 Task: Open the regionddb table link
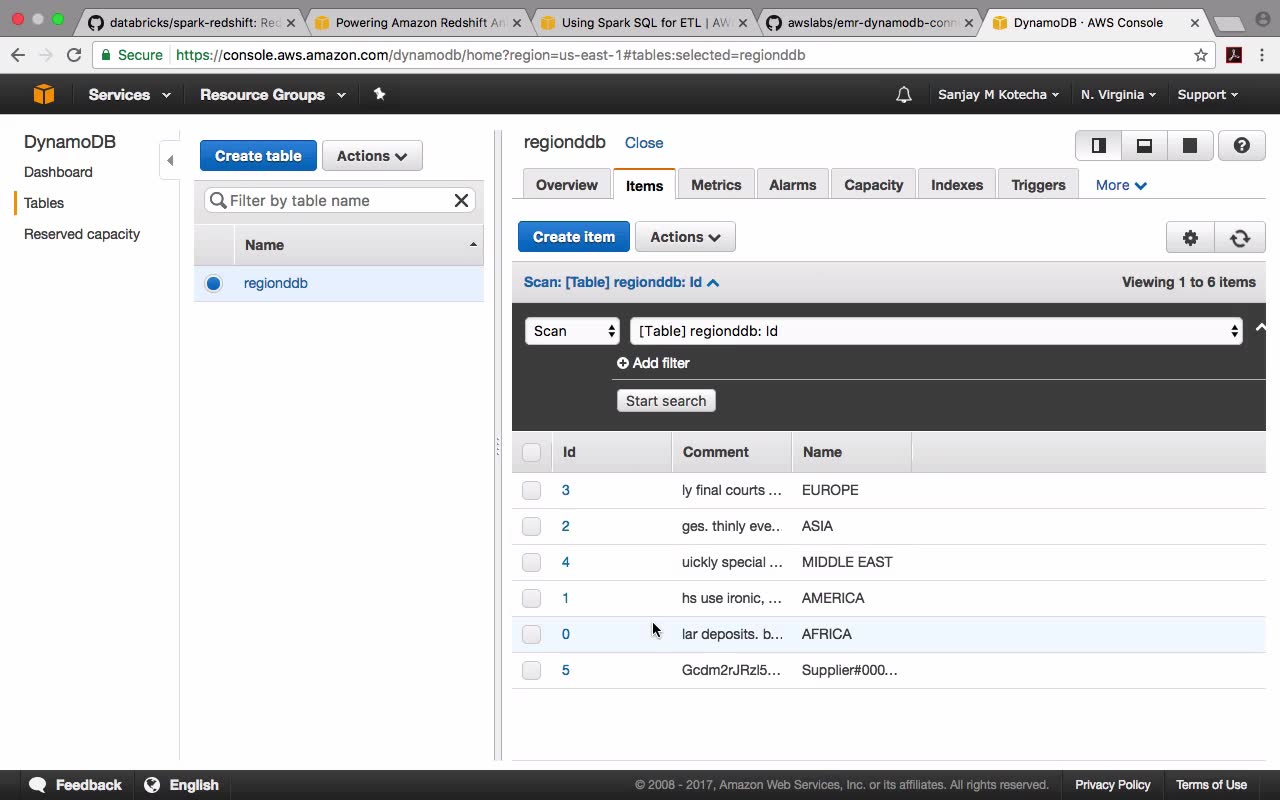click(x=276, y=283)
